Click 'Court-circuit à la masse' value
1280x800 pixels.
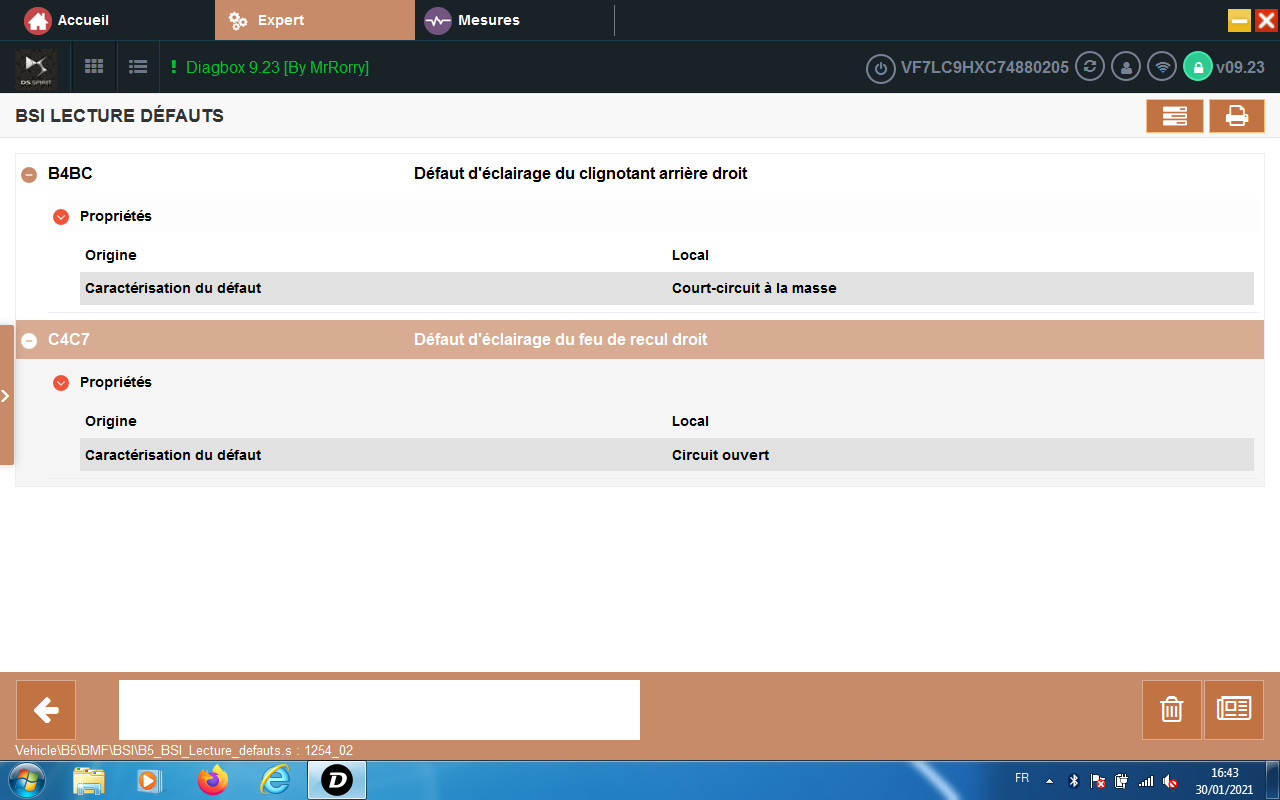coord(754,288)
